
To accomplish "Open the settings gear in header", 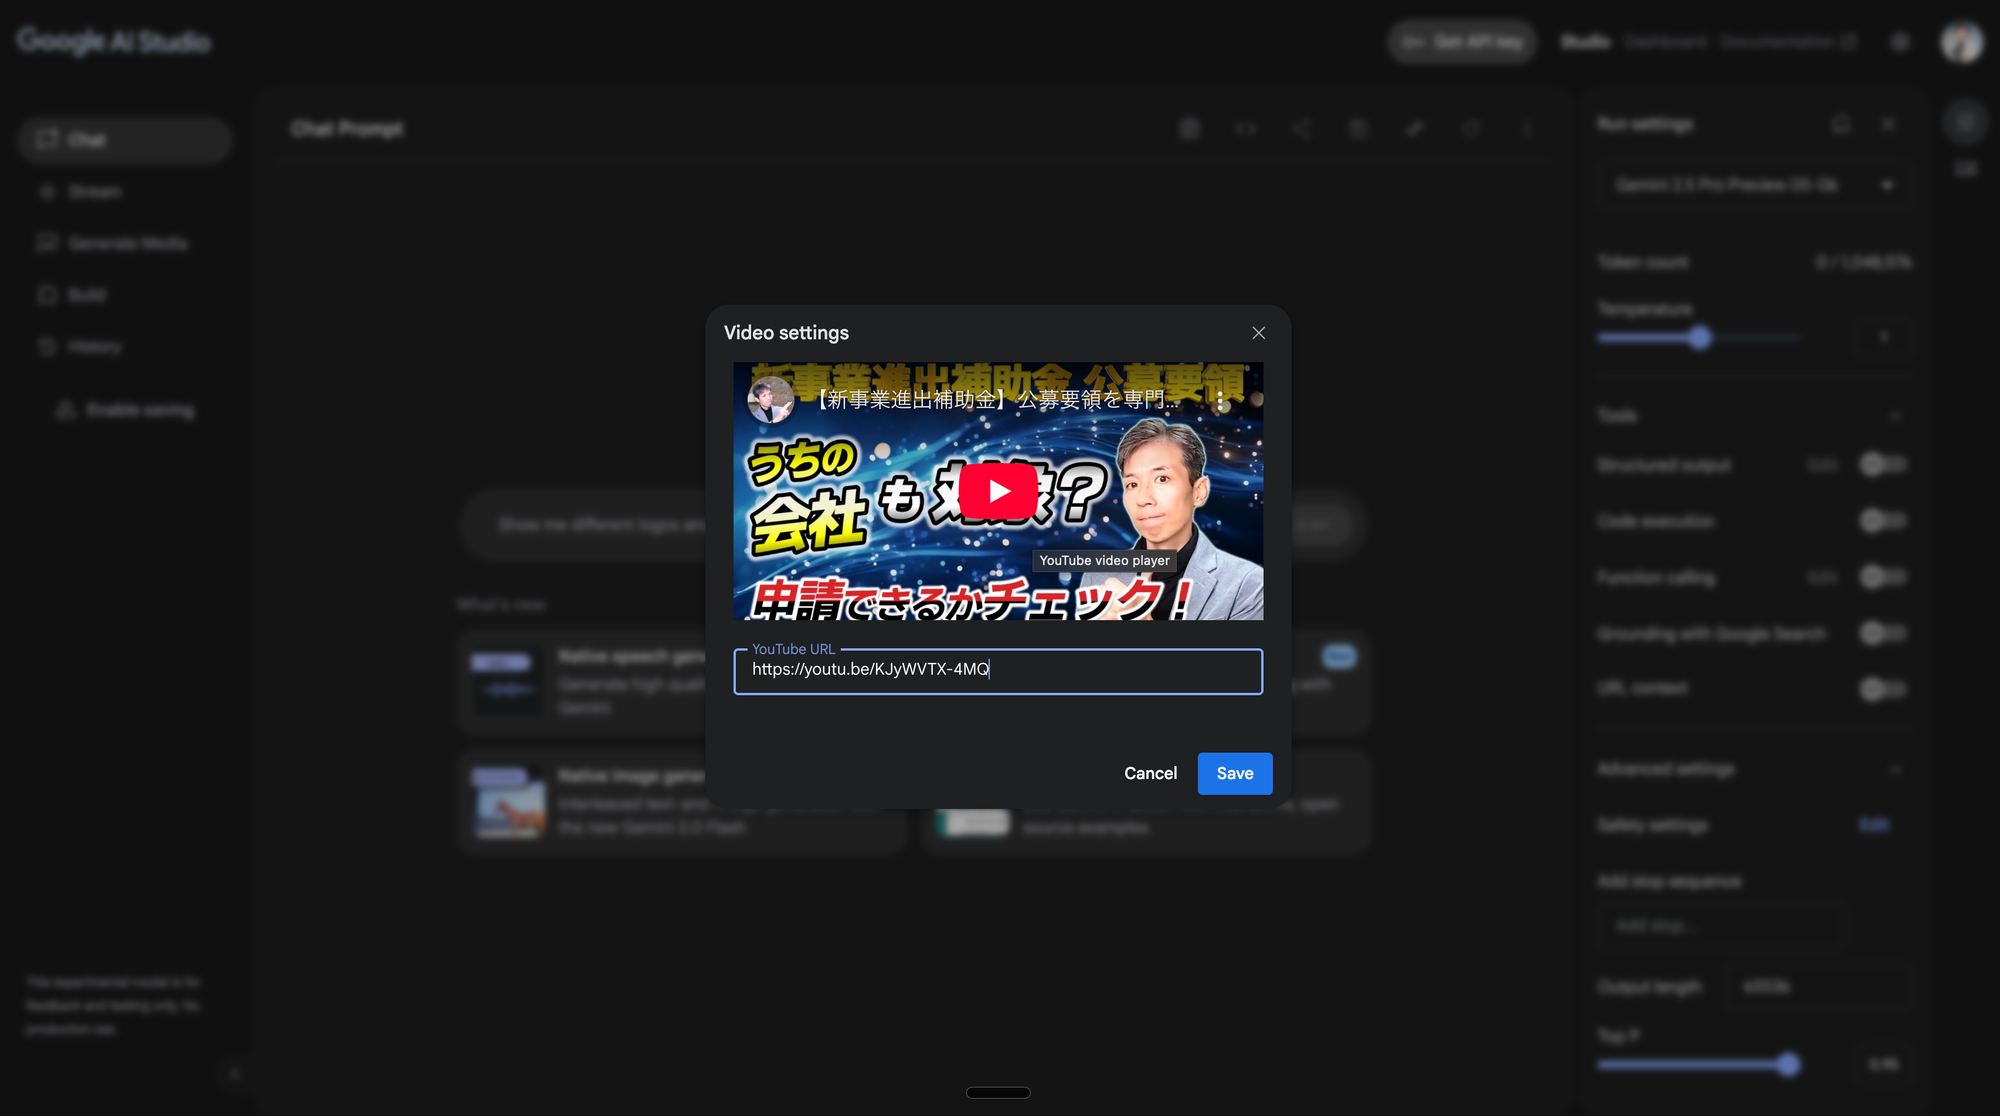I will point(1900,42).
